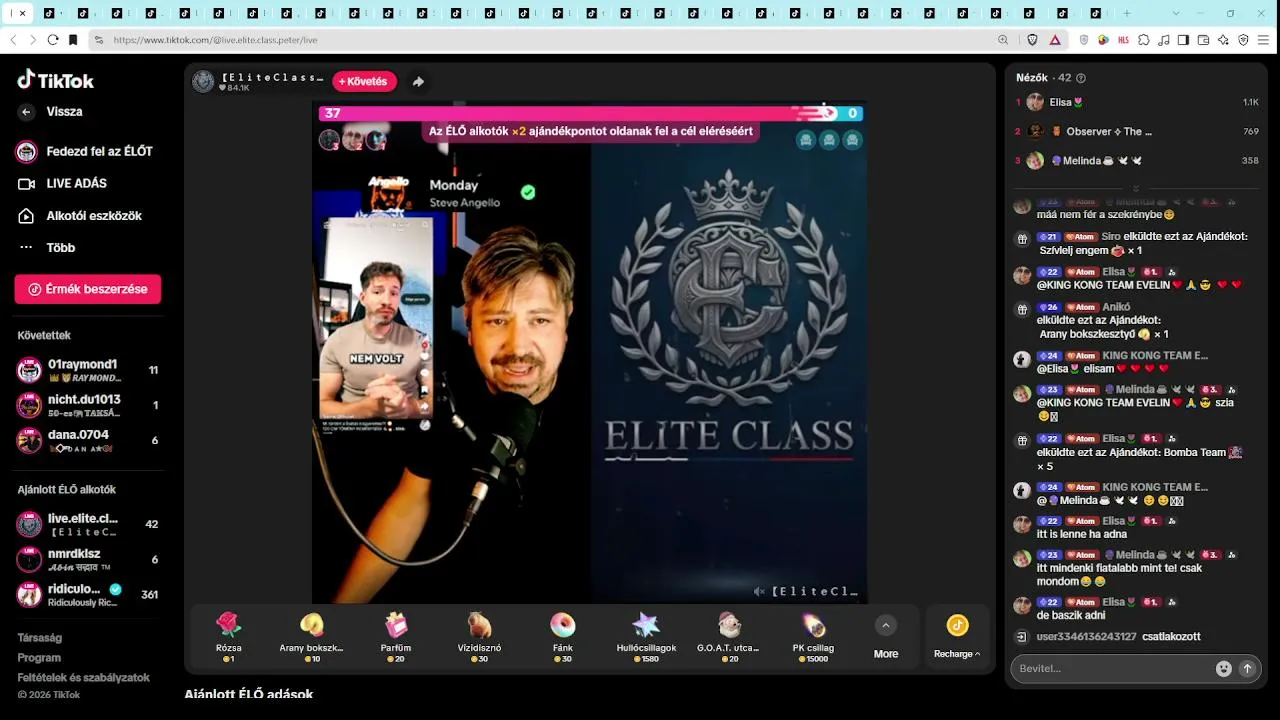Open the Brave Wallet icon
This screenshot has width=1280, height=720.
tap(1204, 40)
